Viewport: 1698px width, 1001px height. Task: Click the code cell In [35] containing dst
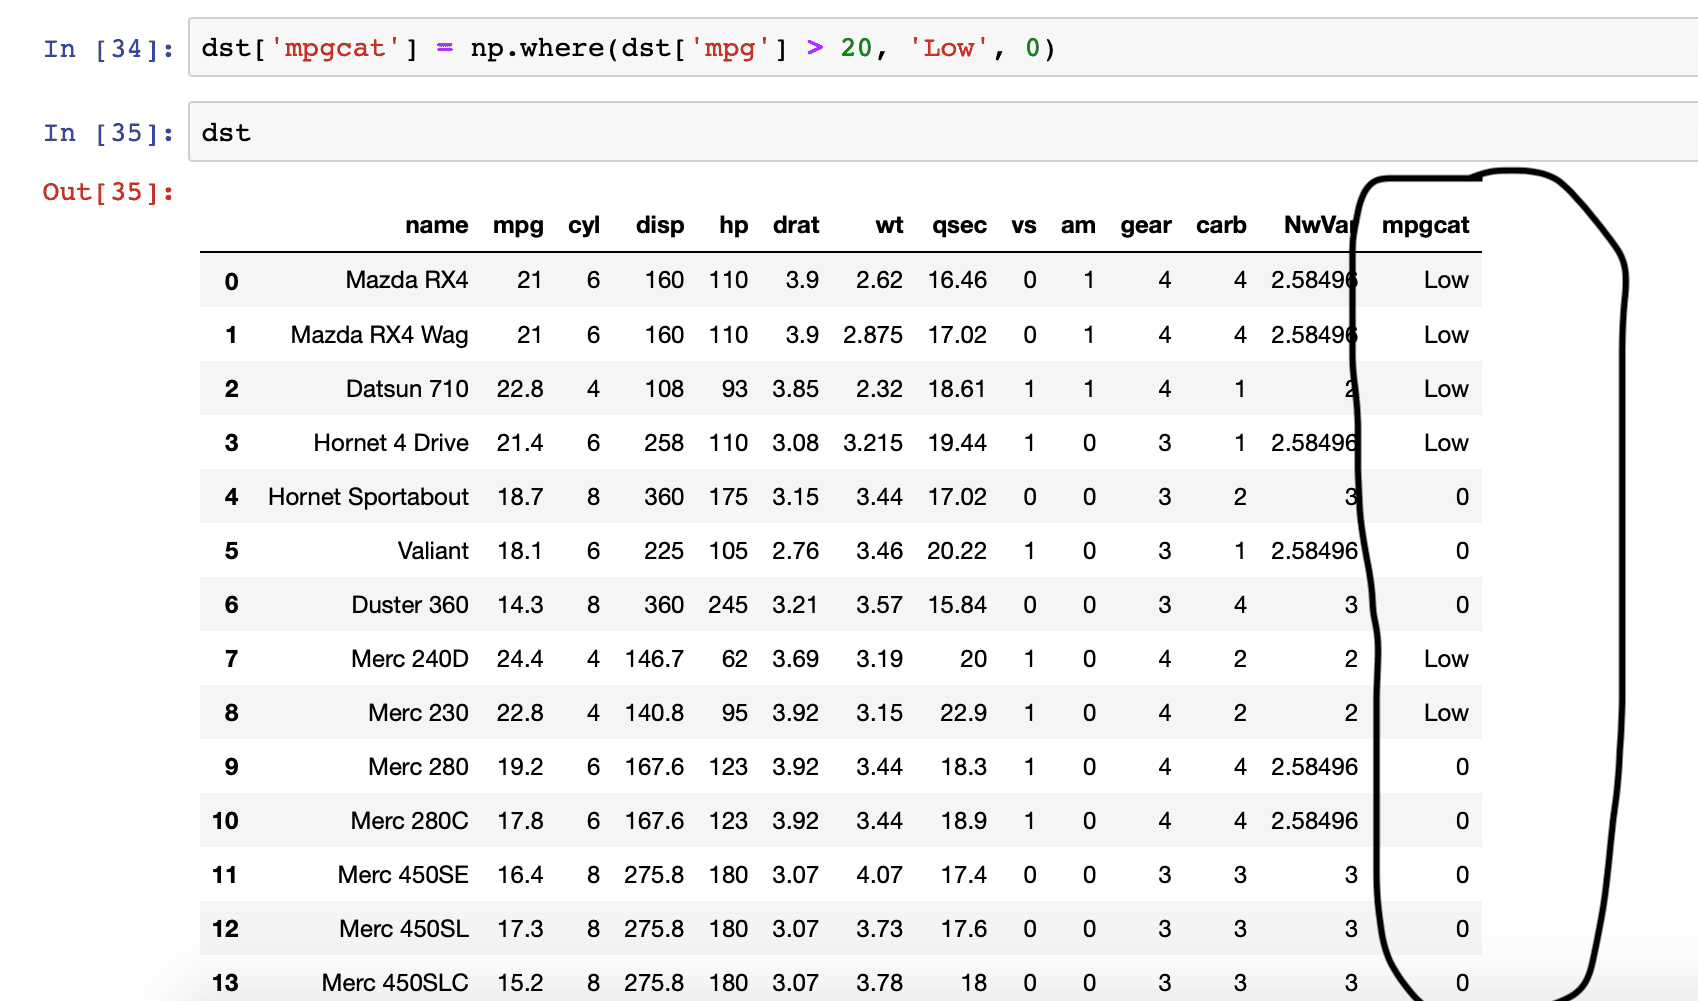(943, 132)
